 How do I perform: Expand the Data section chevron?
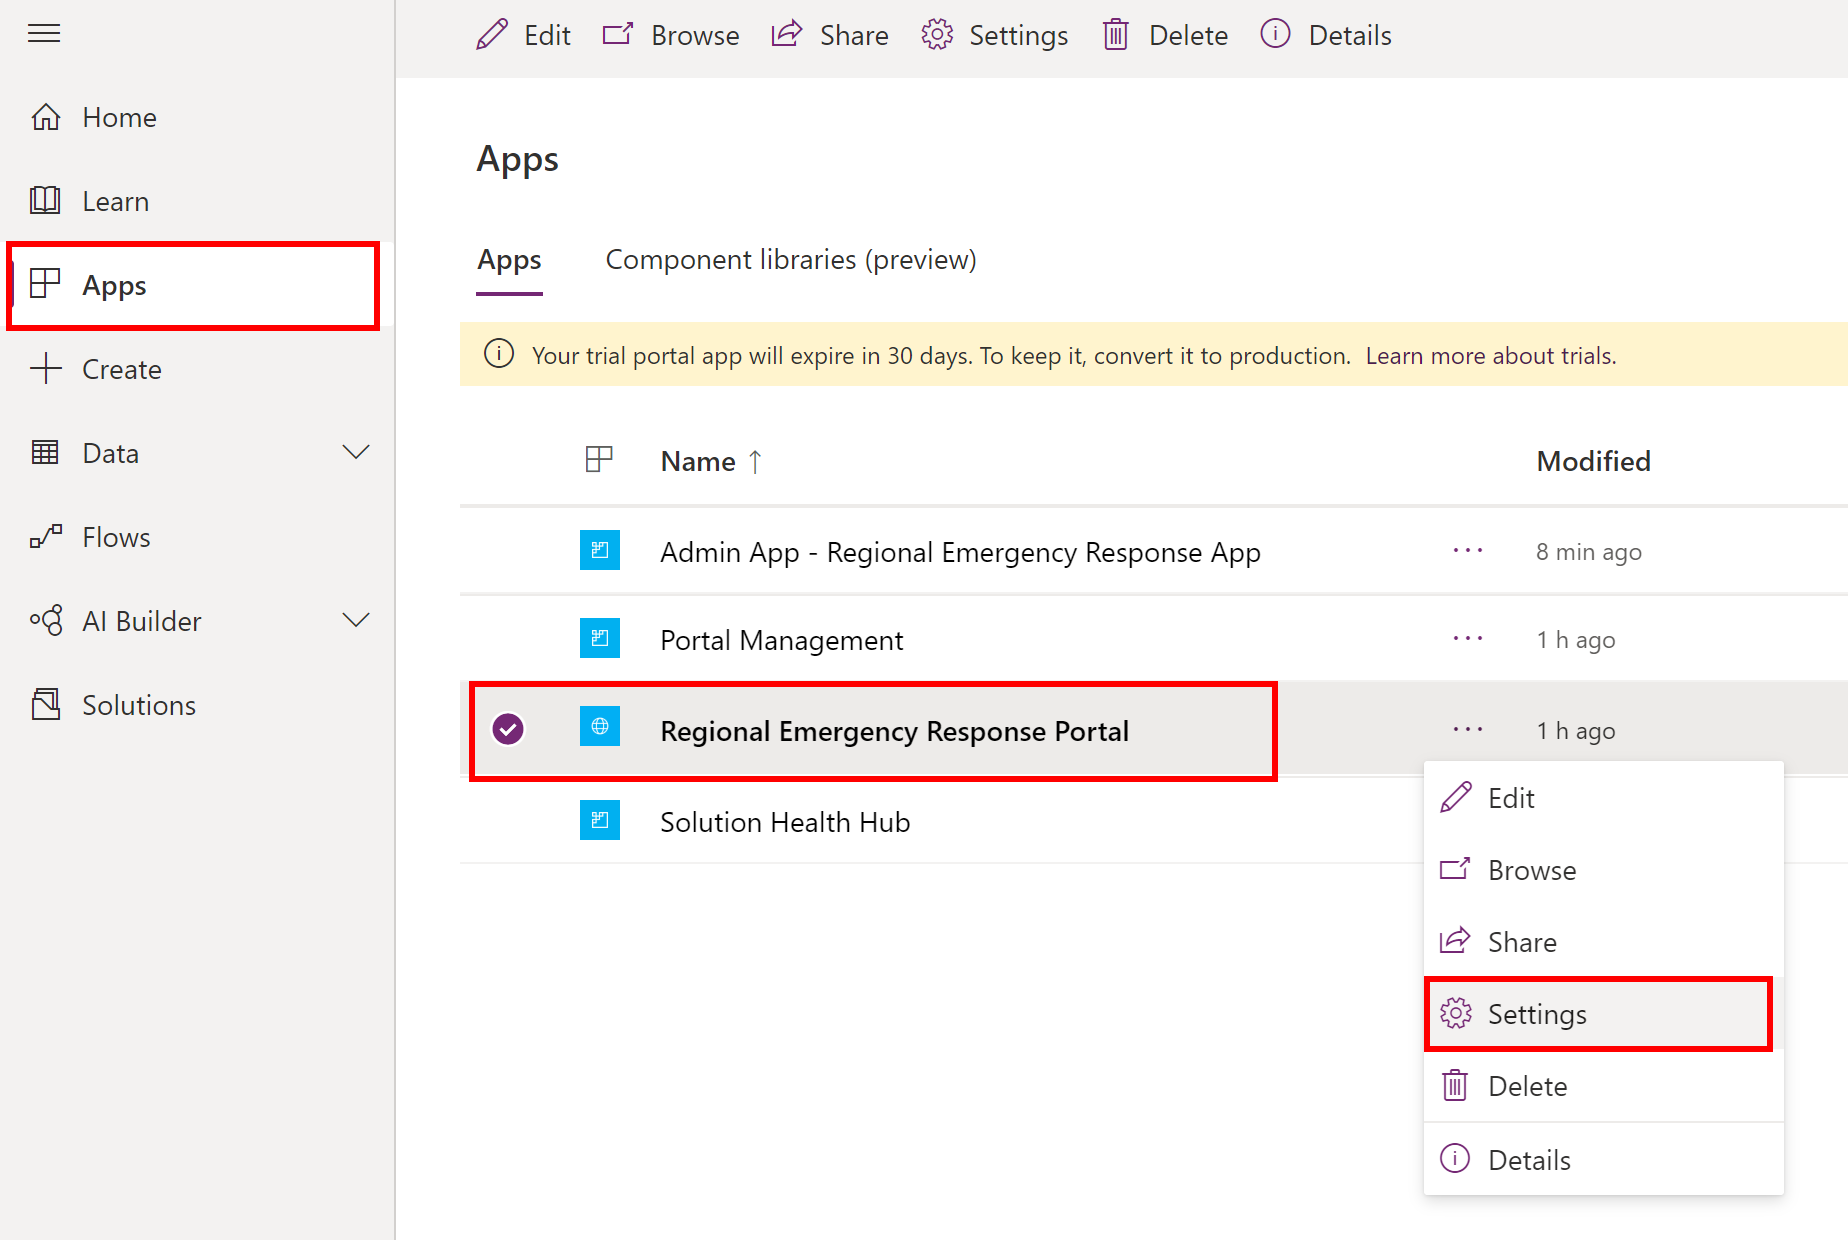356,452
